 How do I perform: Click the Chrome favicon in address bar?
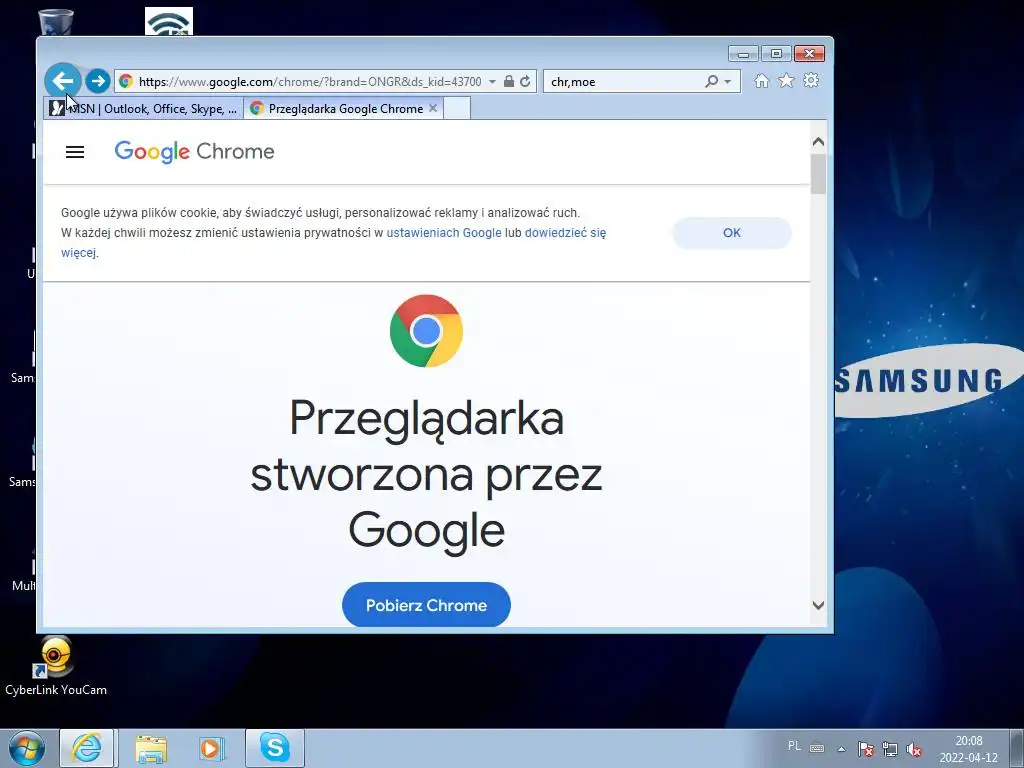pos(126,82)
